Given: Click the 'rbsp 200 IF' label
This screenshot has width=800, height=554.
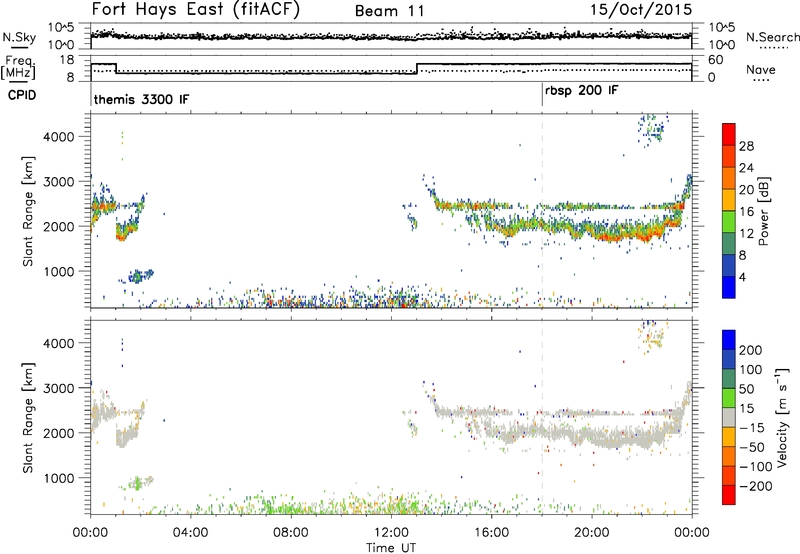Looking at the screenshot, I should (x=581, y=90).
